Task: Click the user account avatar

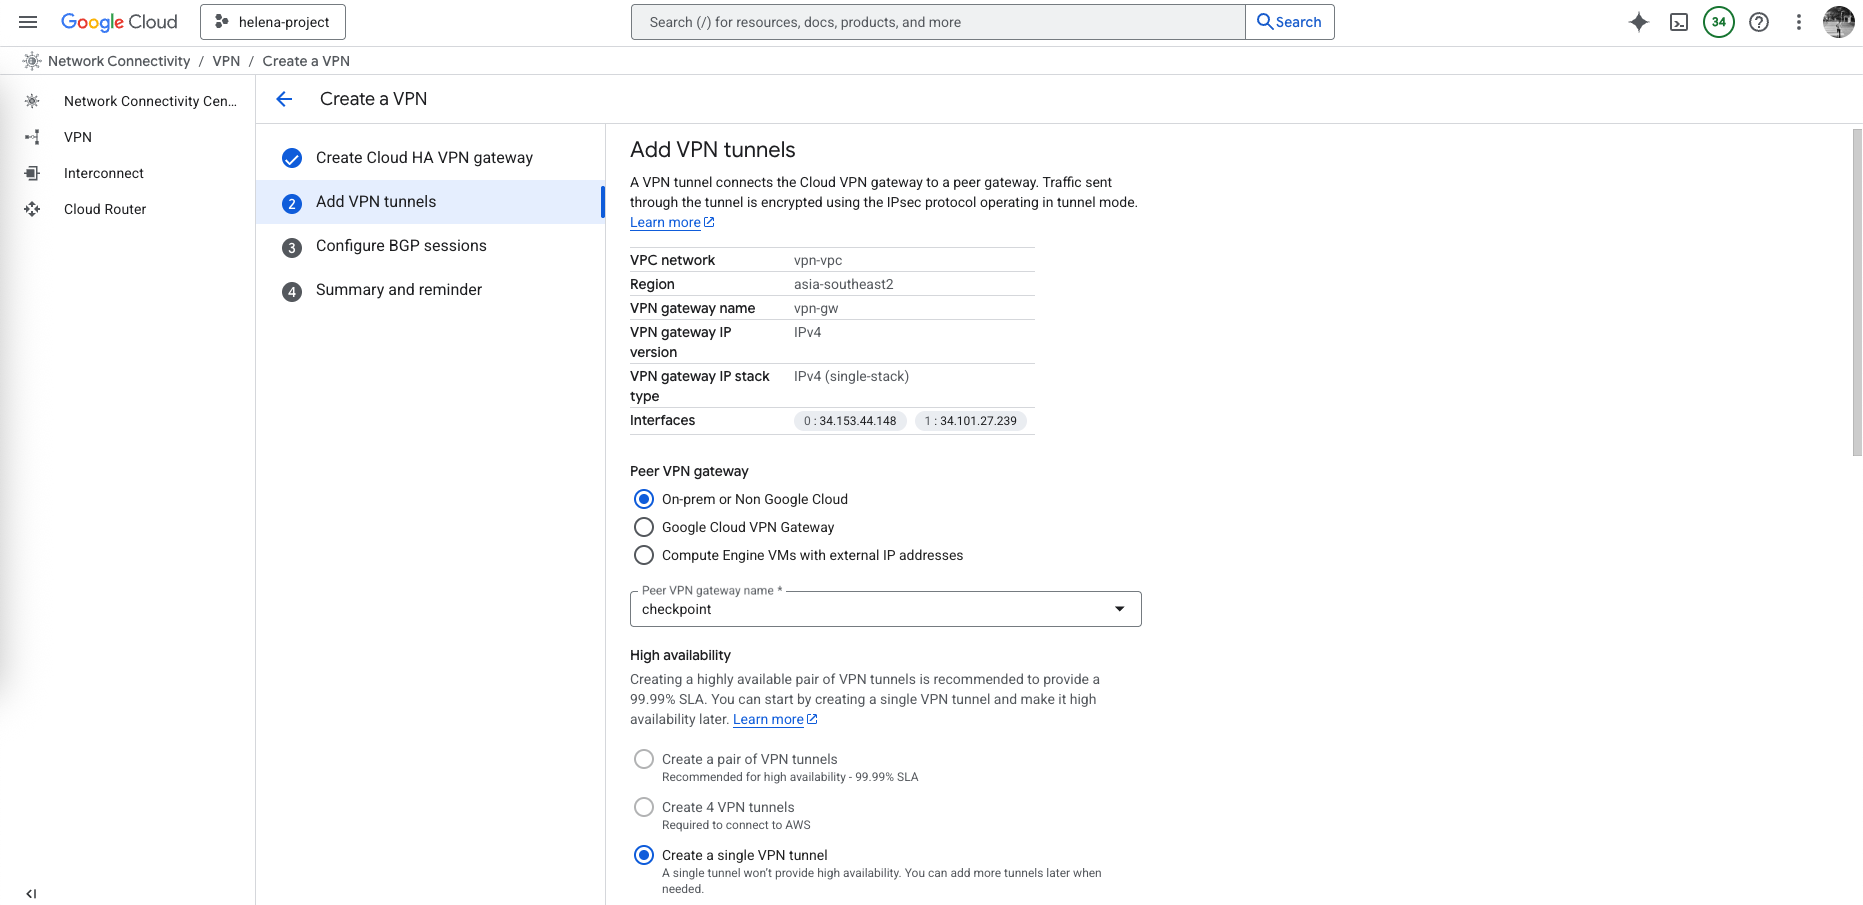Action: click(1838, 22)
